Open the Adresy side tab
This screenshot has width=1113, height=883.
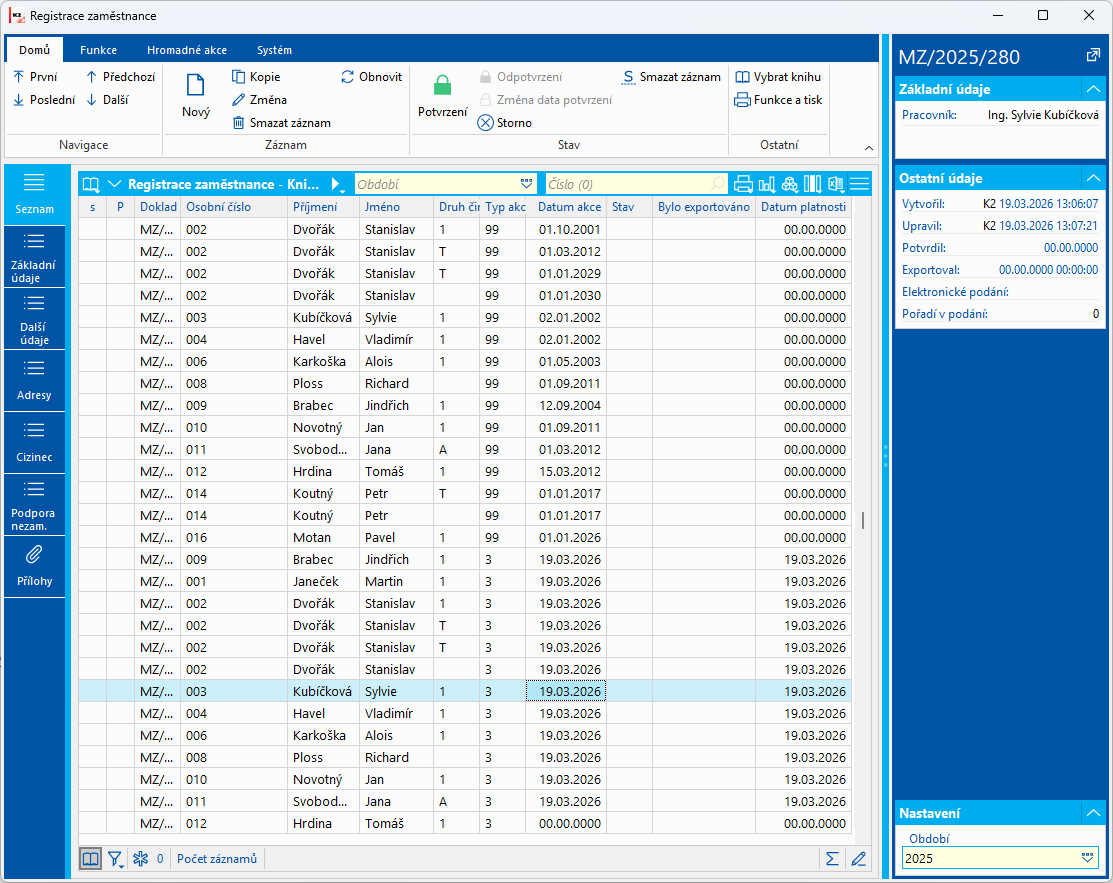point(34,380)
